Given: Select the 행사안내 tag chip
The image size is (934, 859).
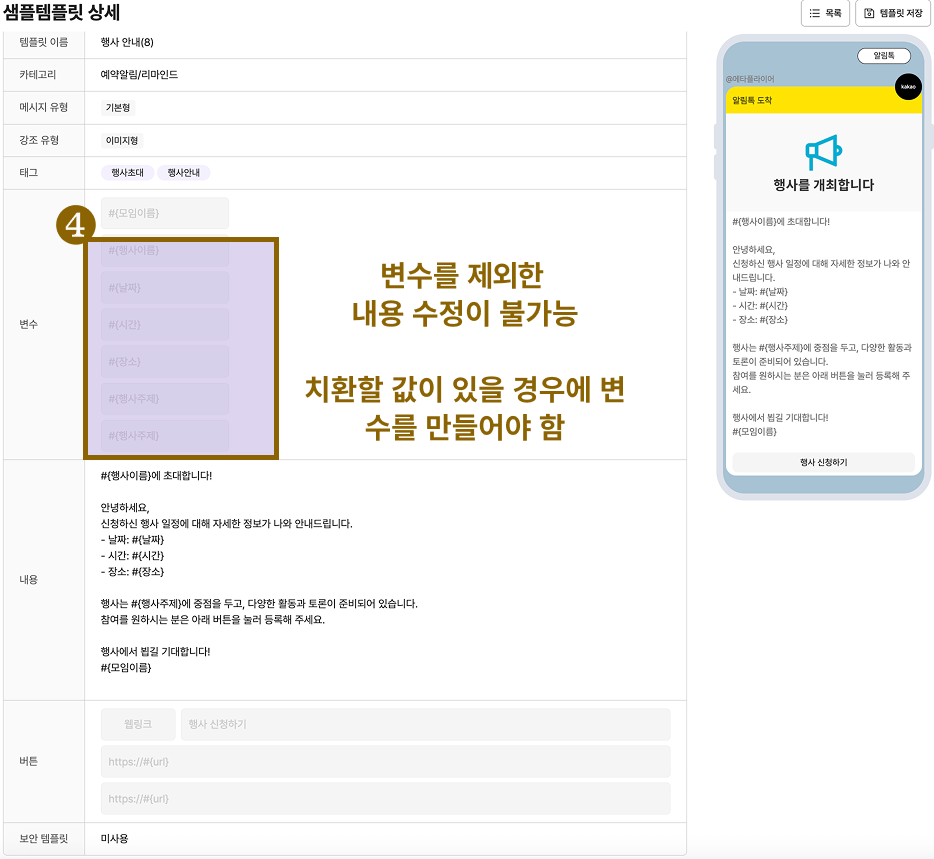Looking at the screenshot, I should pos(183,173).
